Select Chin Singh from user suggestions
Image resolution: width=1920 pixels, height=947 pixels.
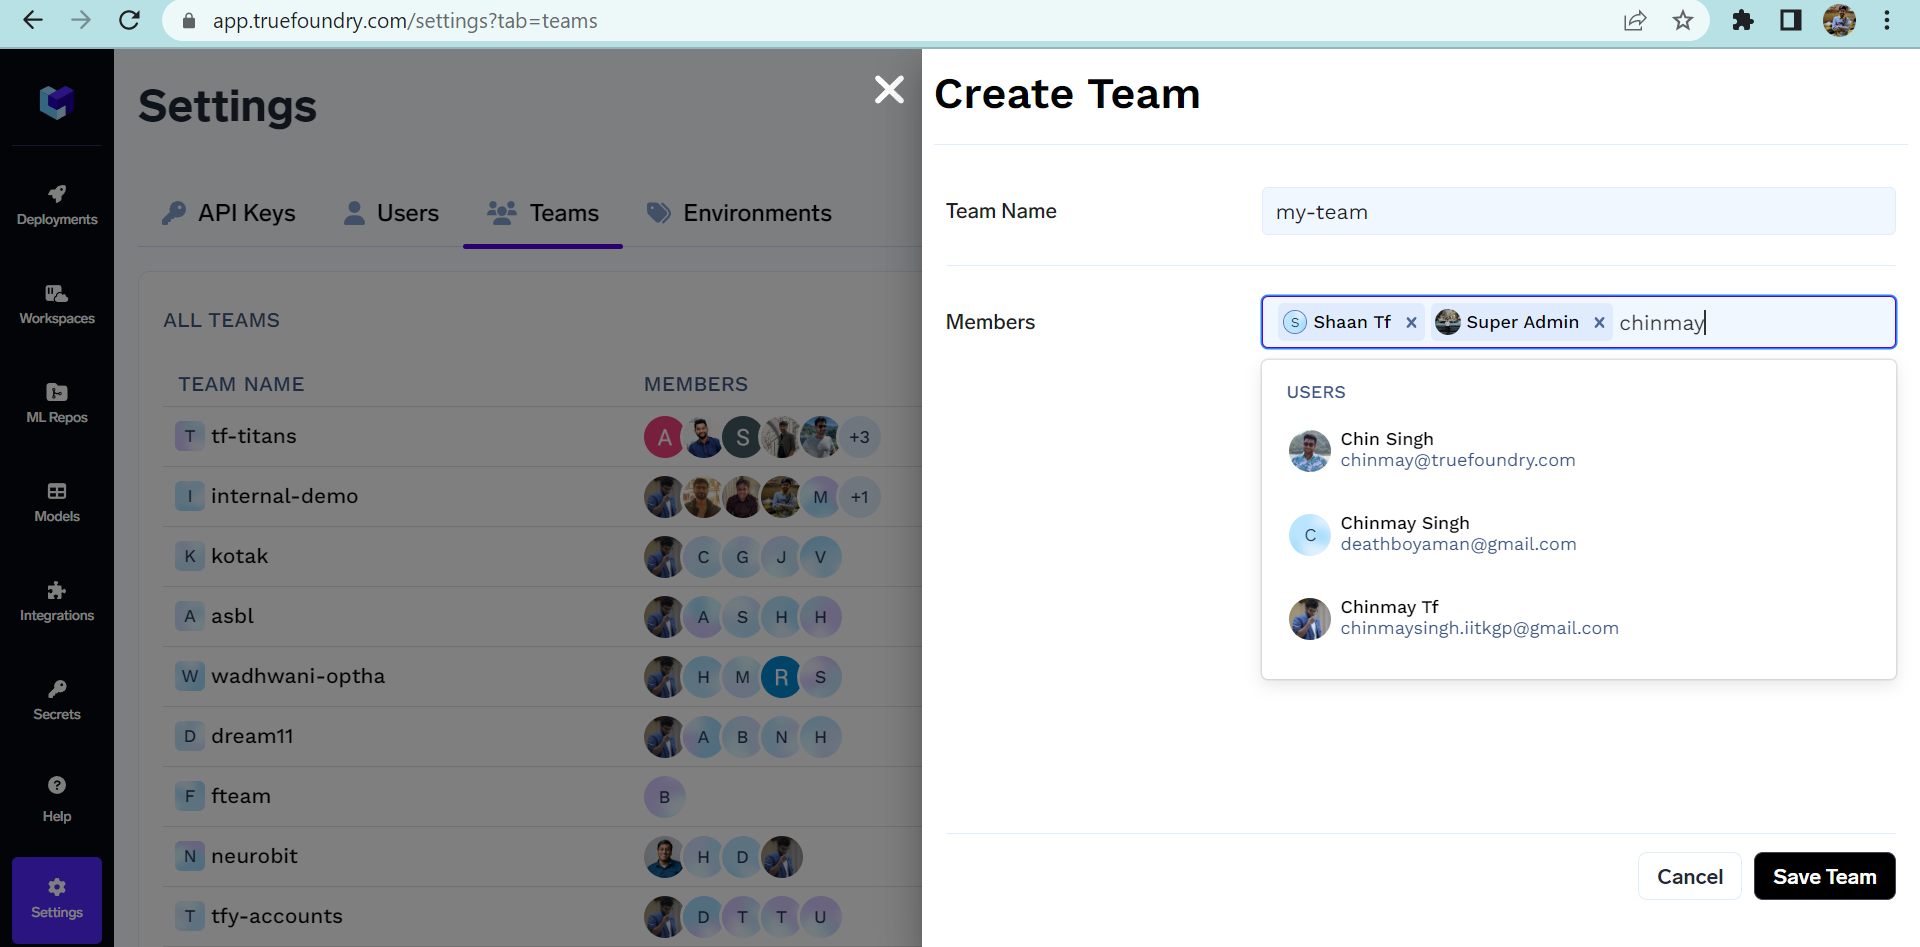1578,450
